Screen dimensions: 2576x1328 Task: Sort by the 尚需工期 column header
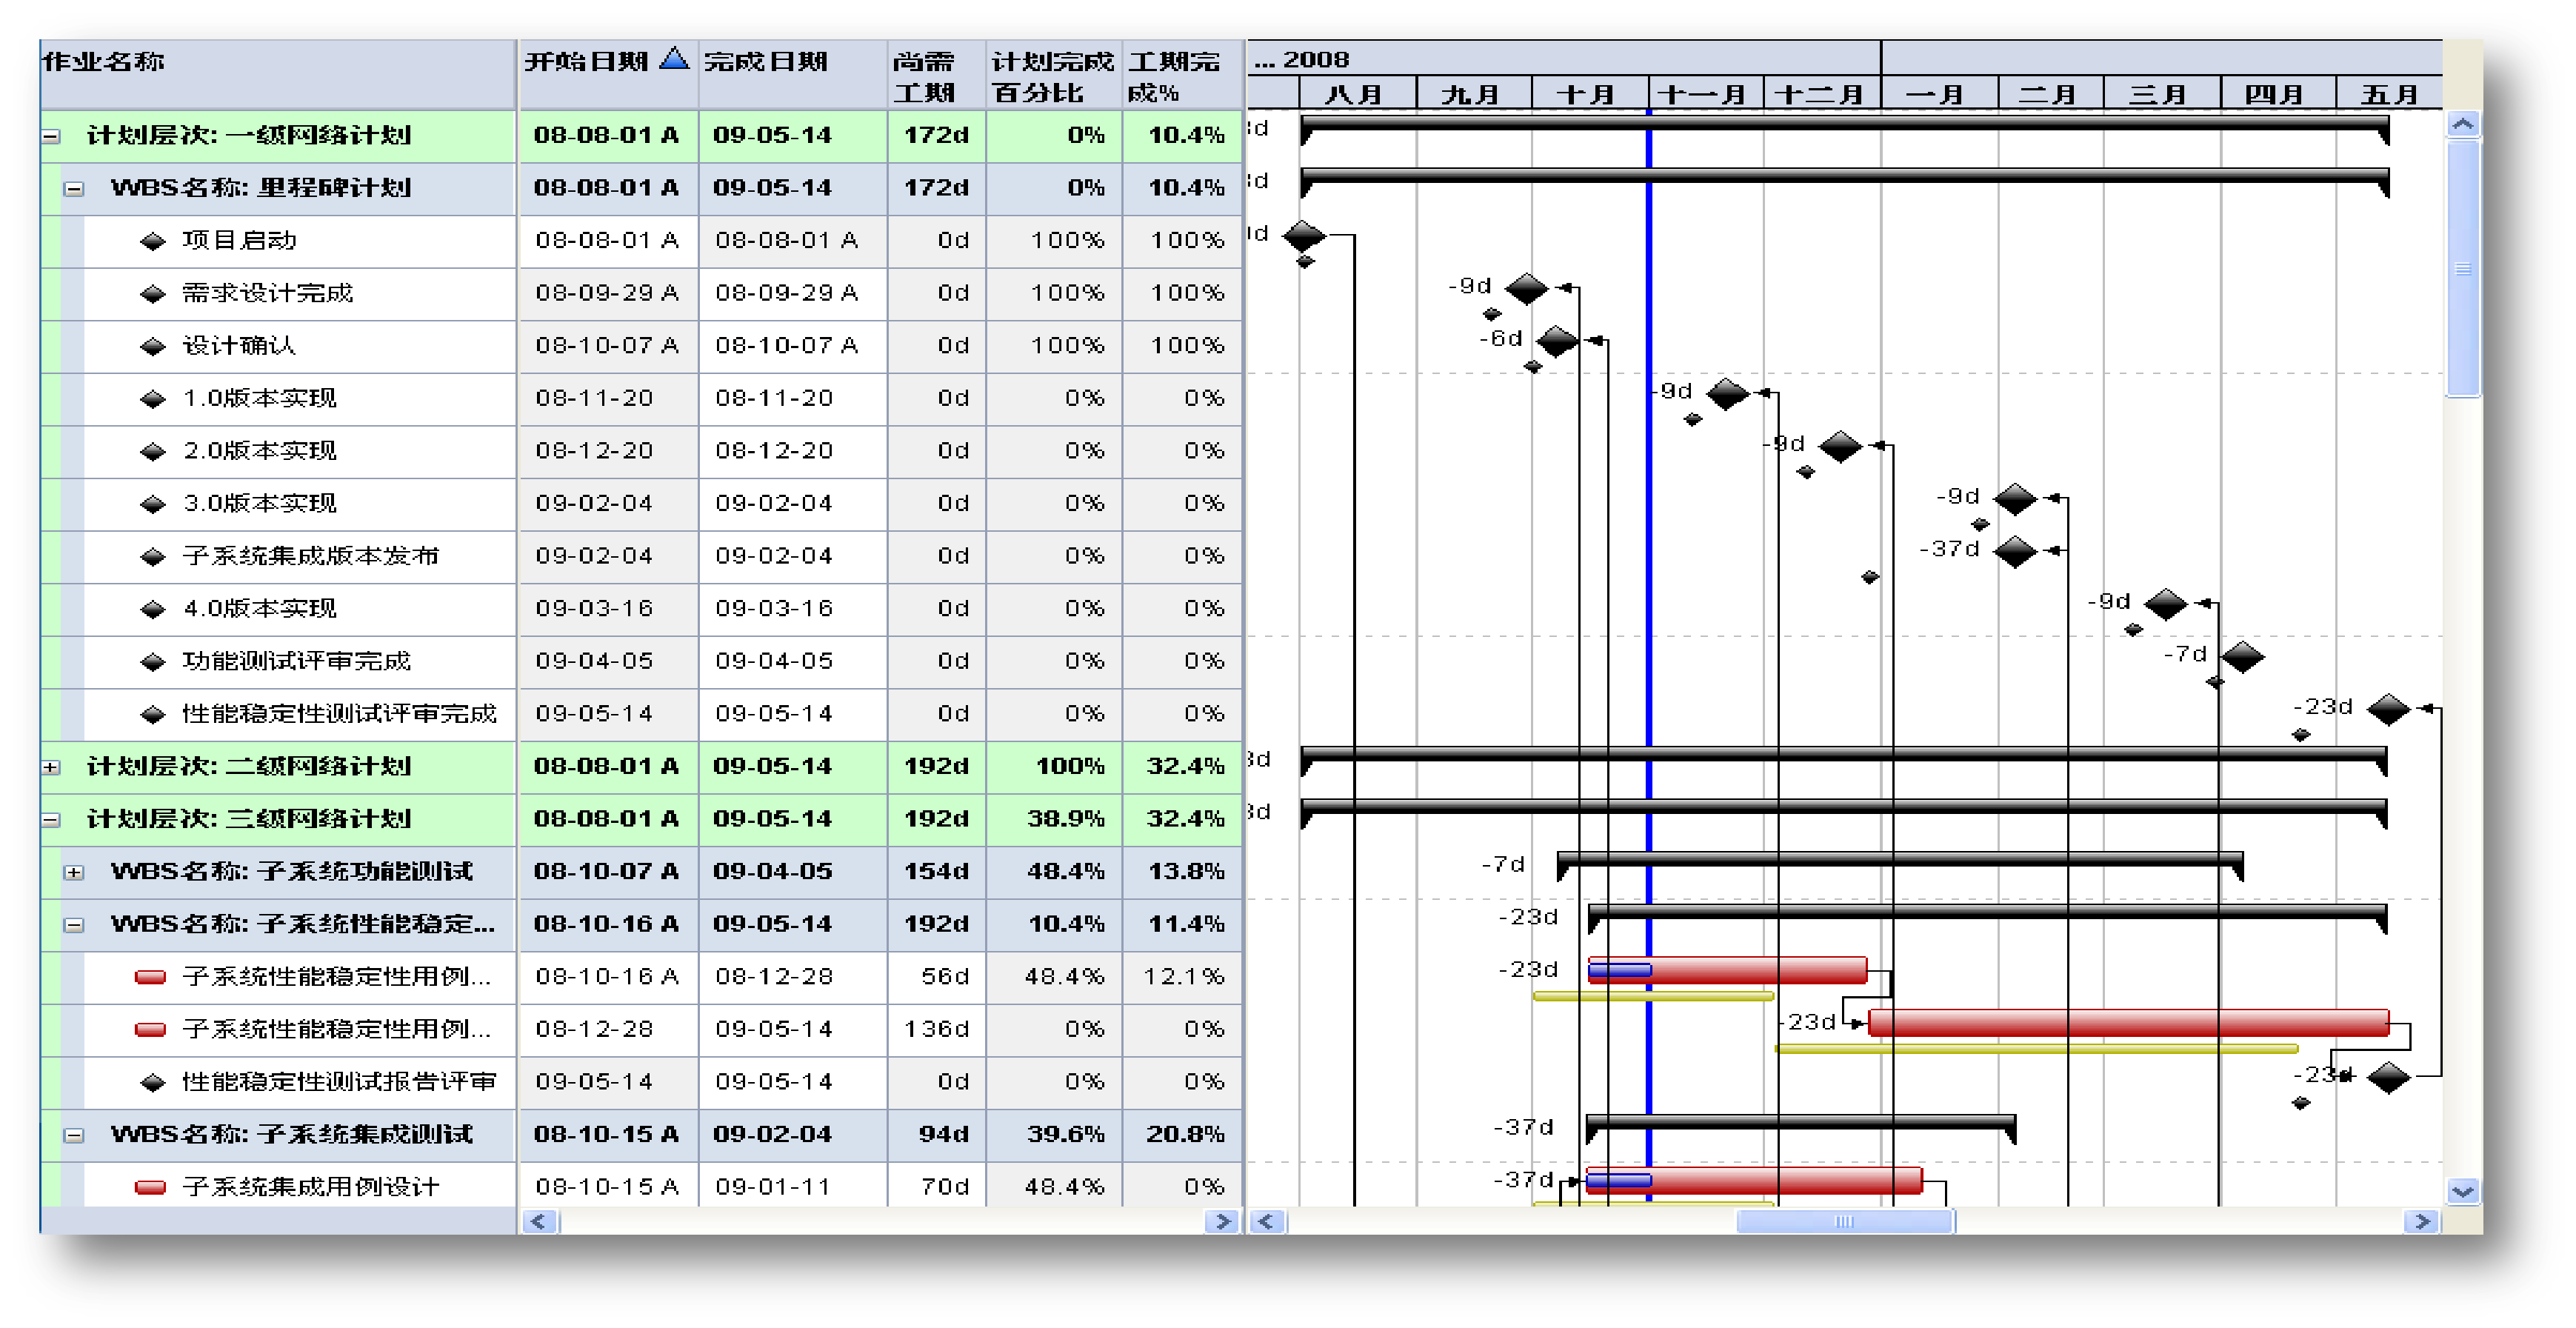pos(937,75)
